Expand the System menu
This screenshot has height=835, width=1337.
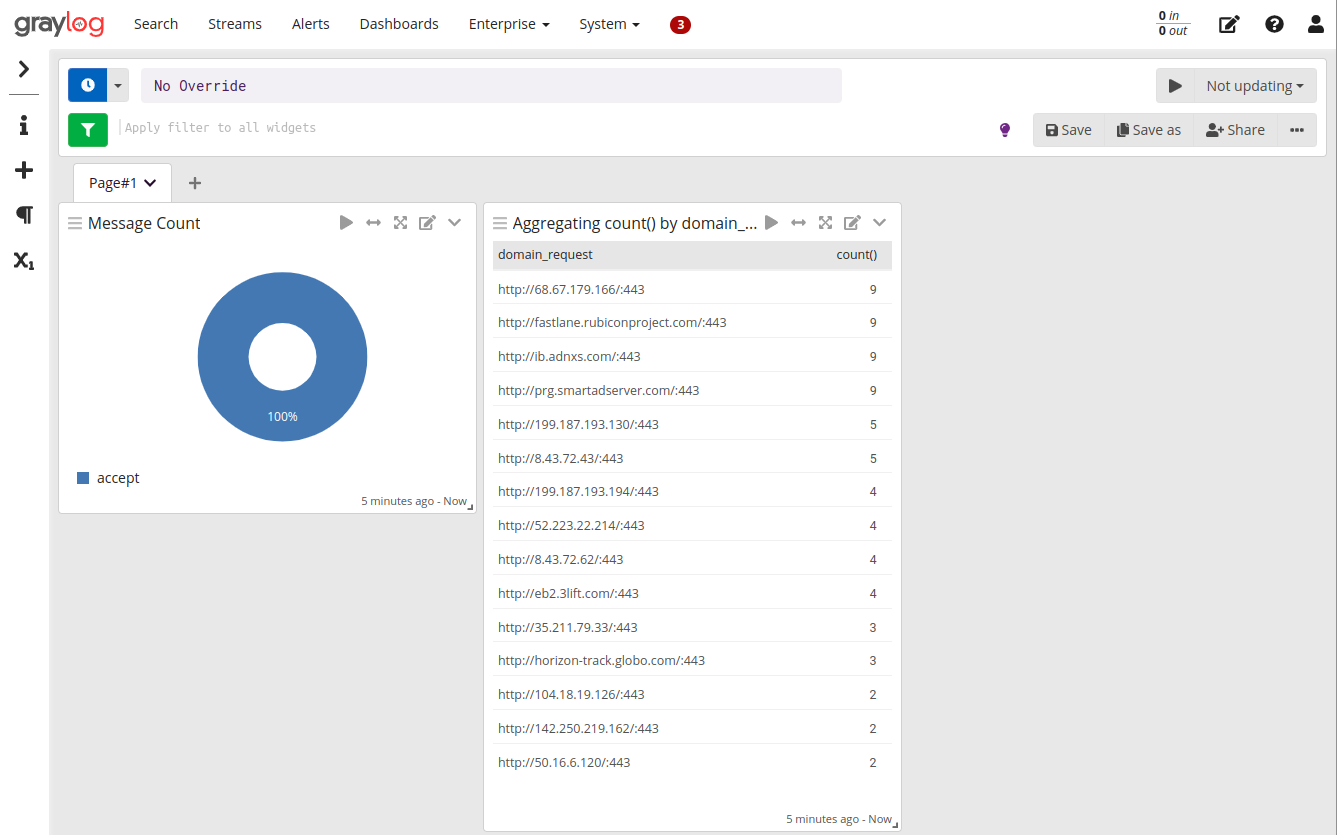(609, 24)
